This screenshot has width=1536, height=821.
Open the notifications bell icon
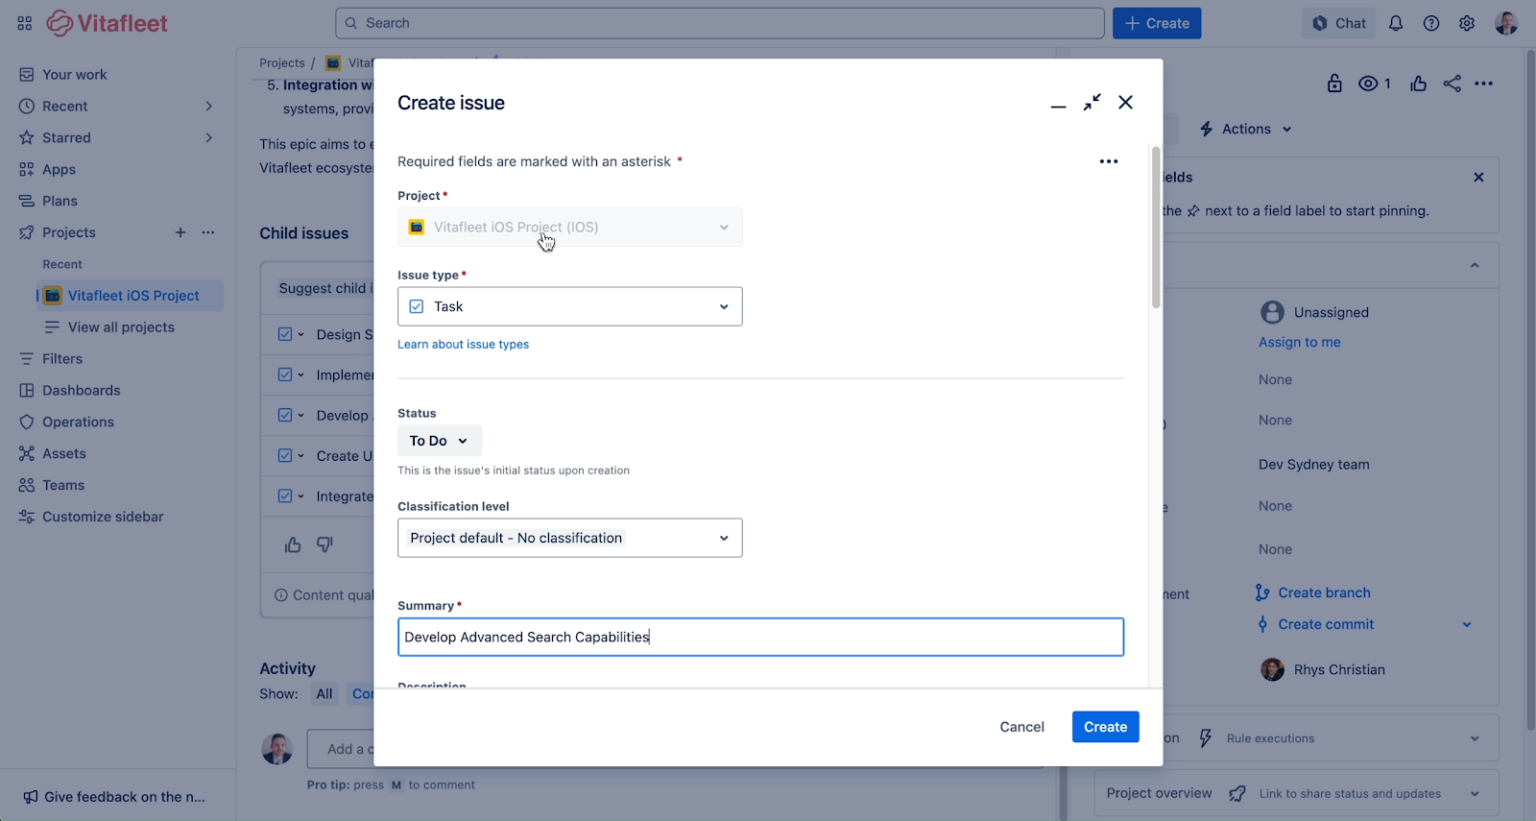pos(1396,23)
